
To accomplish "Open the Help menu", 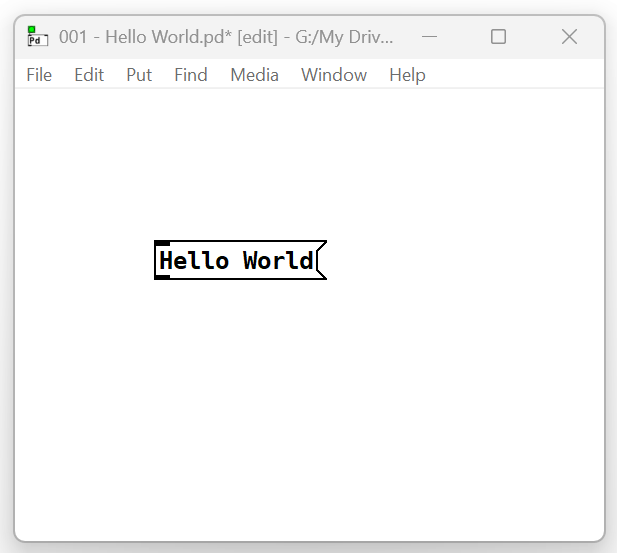I will pyautogui.click(x=407, y=75).
